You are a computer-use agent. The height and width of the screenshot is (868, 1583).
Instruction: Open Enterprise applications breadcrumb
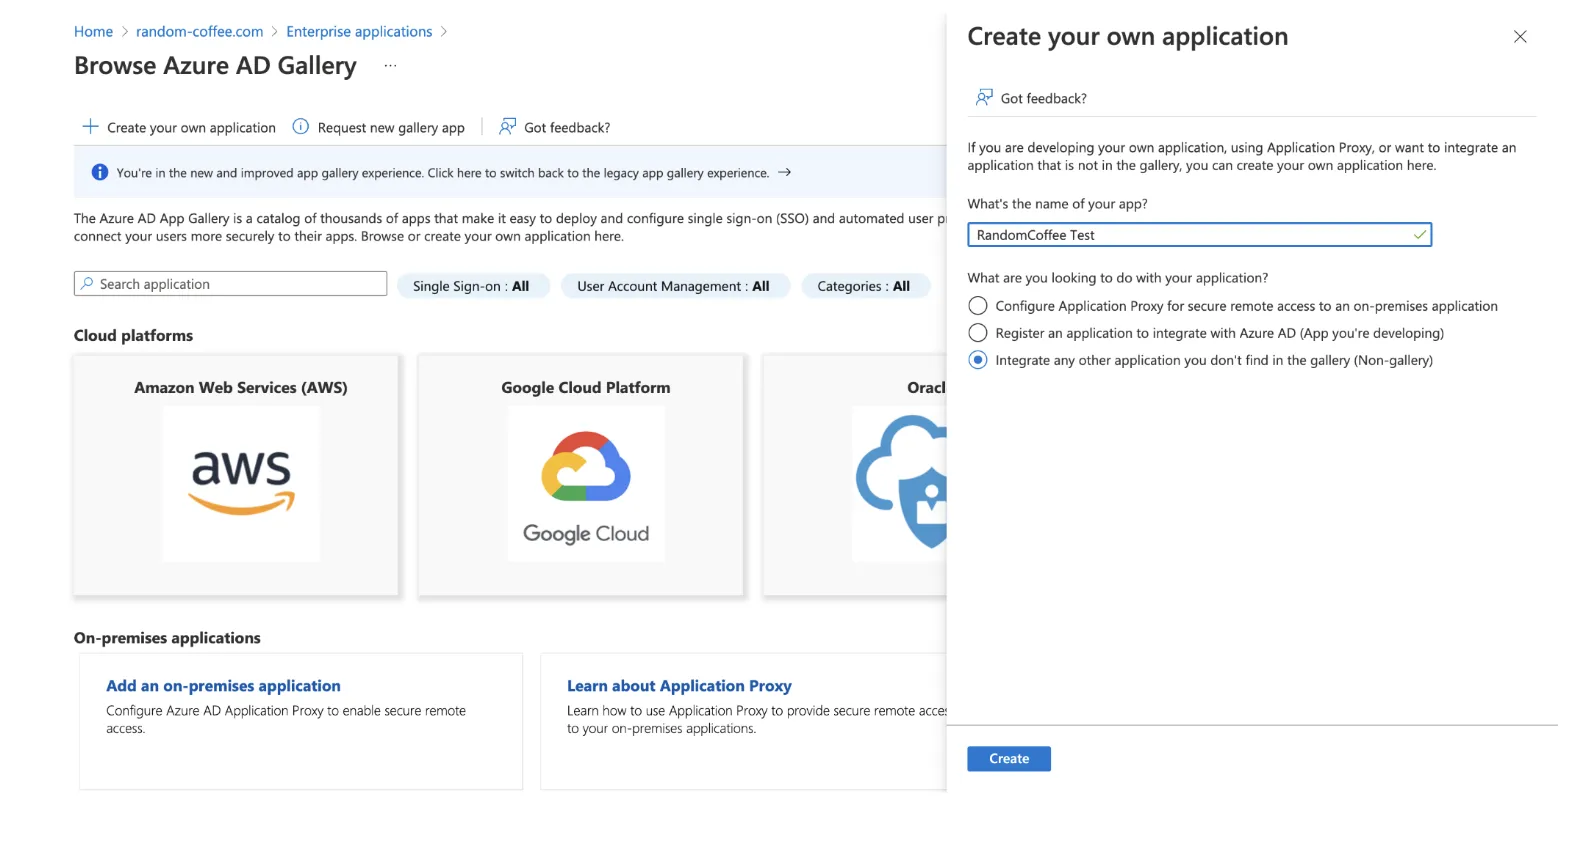[x=359, y=32]
